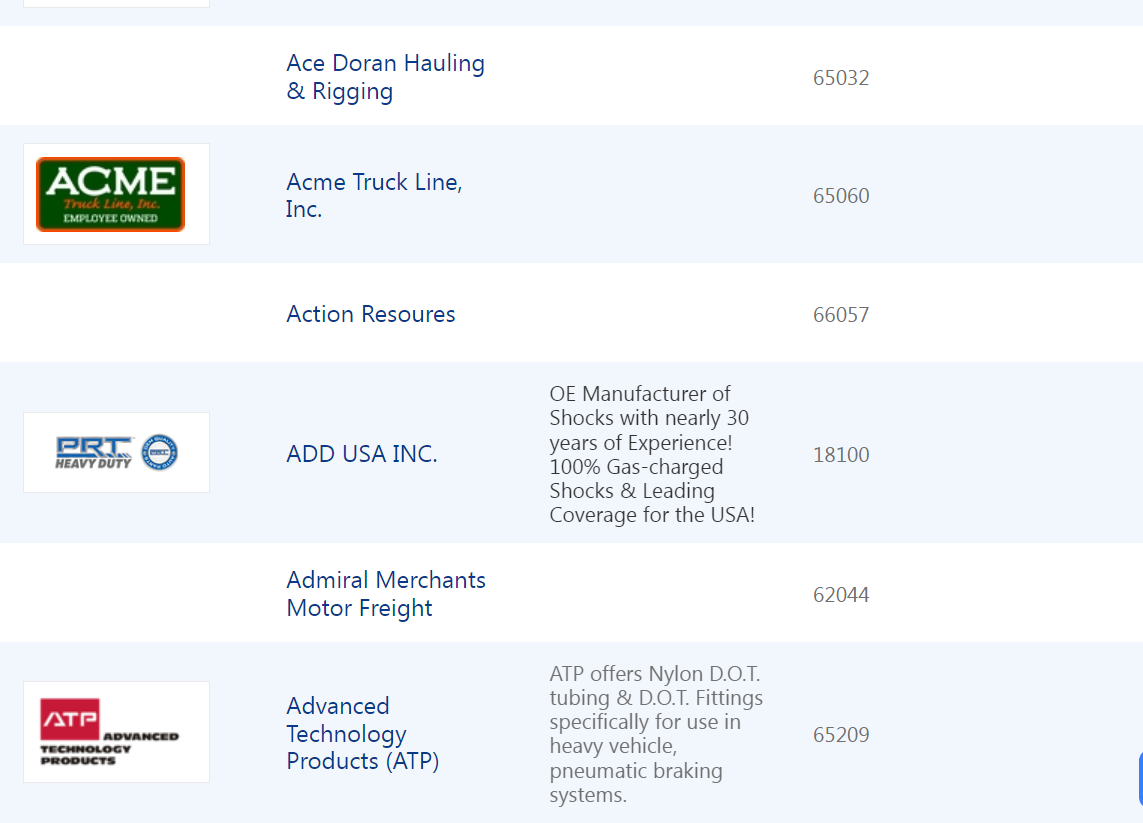
Task: Click booth number 65060
Action: click(x=841, y=196)
